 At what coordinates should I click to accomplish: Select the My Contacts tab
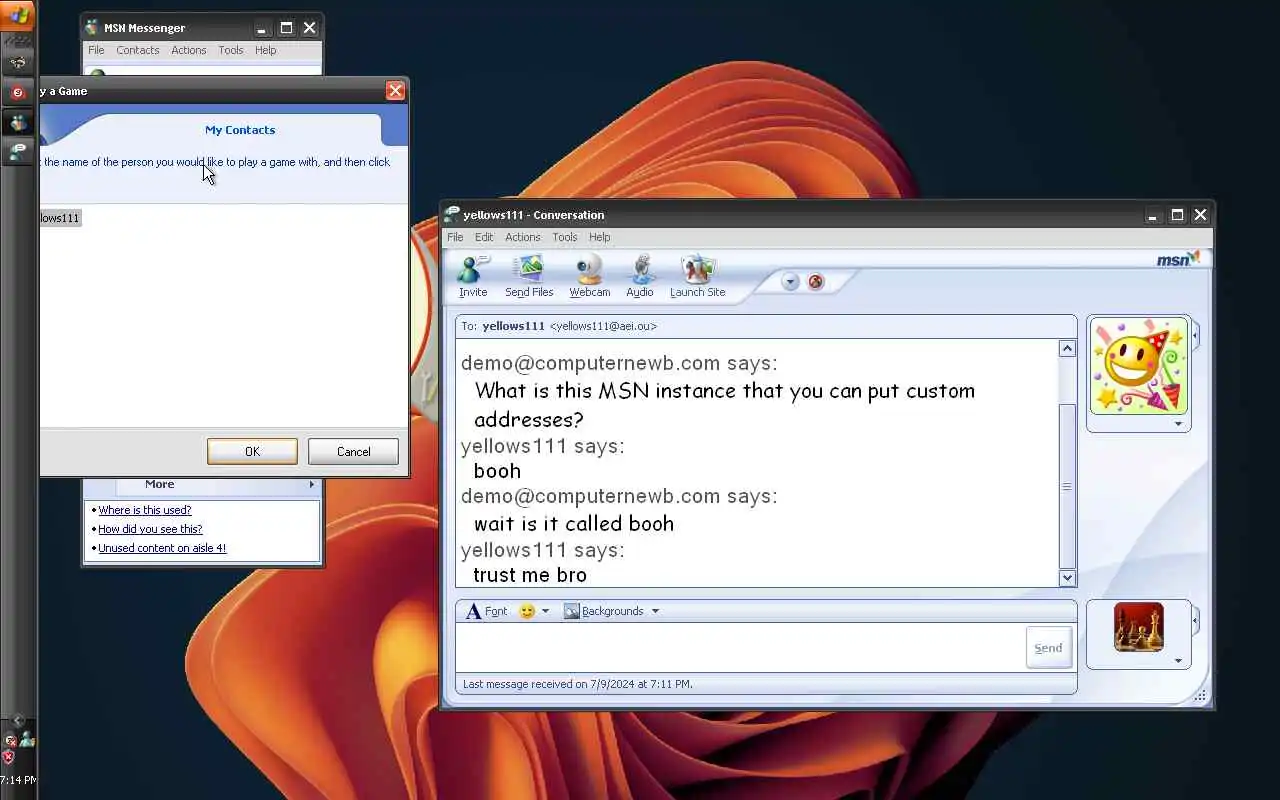coord(240,130)
